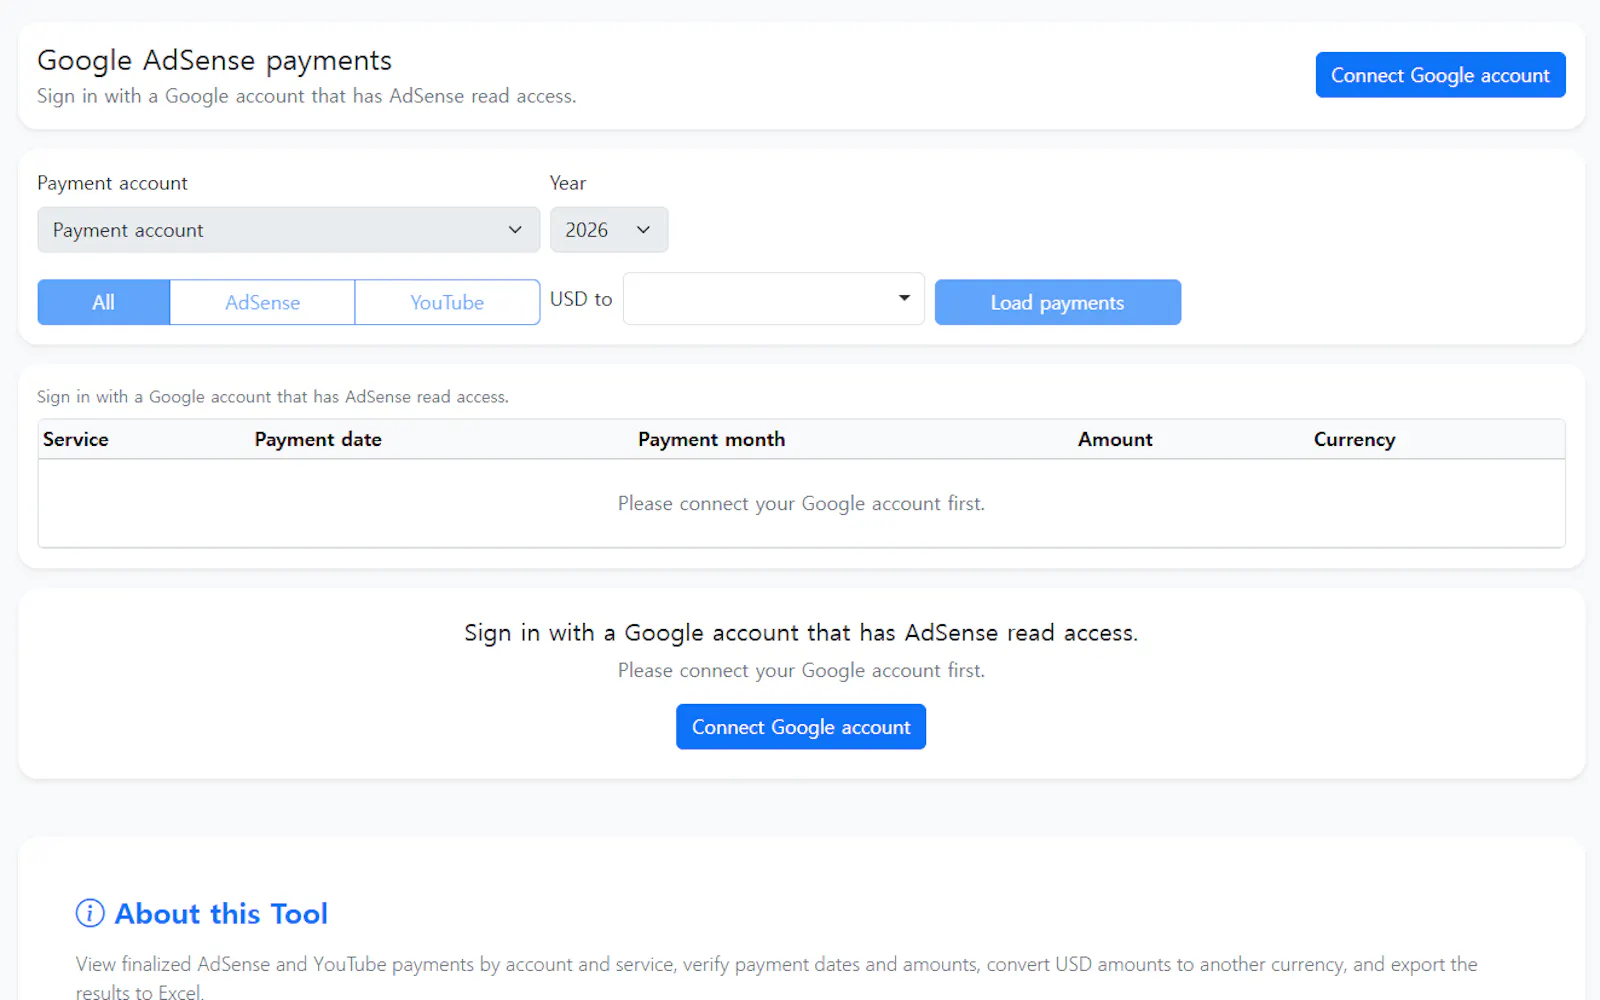Open the USD to currency dropdown

pos(773,299)
